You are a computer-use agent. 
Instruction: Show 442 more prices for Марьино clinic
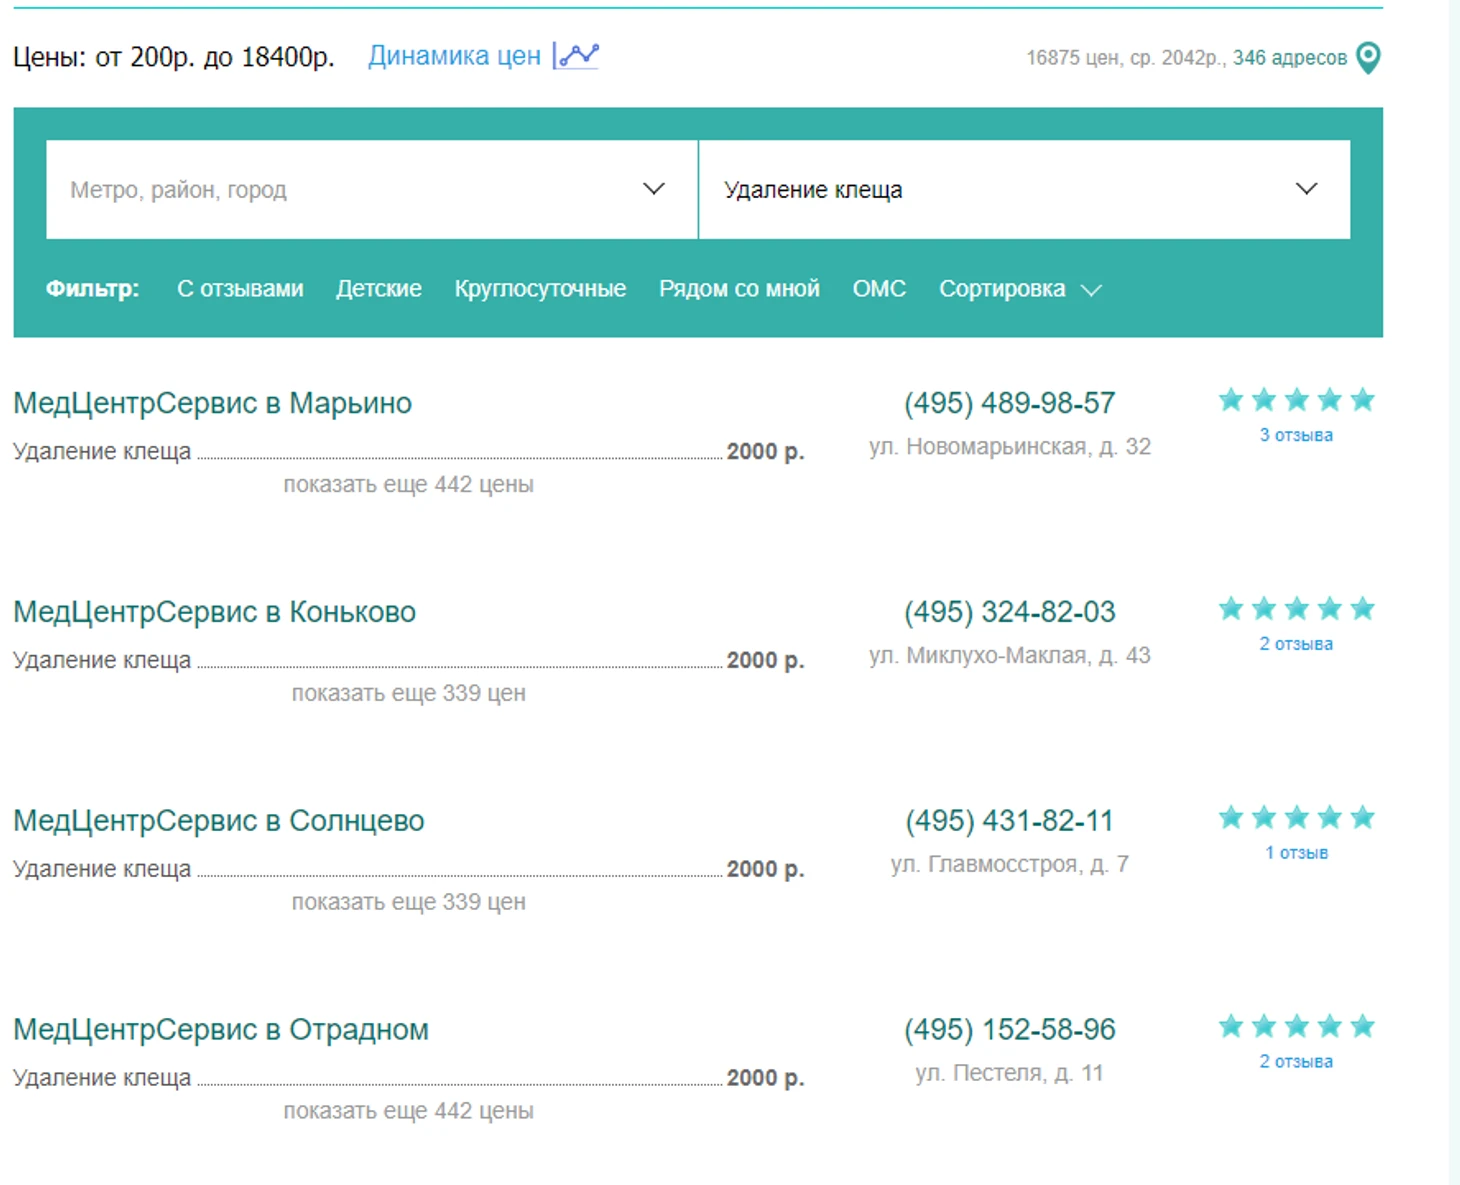coord(408,485)
